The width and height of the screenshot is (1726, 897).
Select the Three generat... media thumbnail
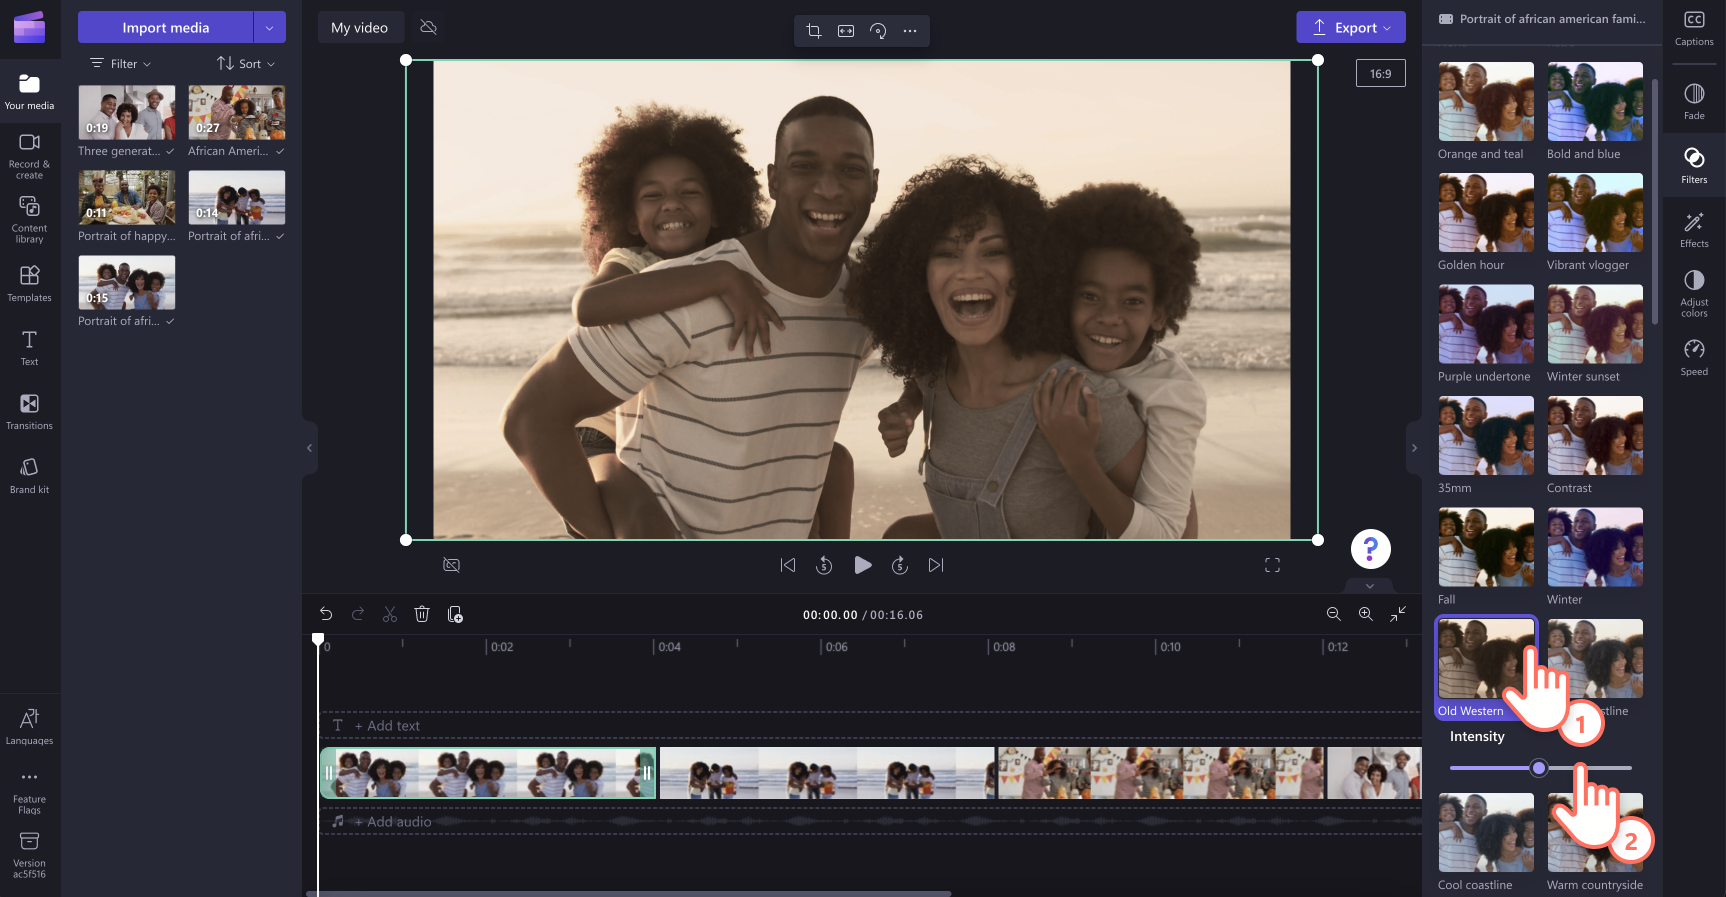click(127, 112)
